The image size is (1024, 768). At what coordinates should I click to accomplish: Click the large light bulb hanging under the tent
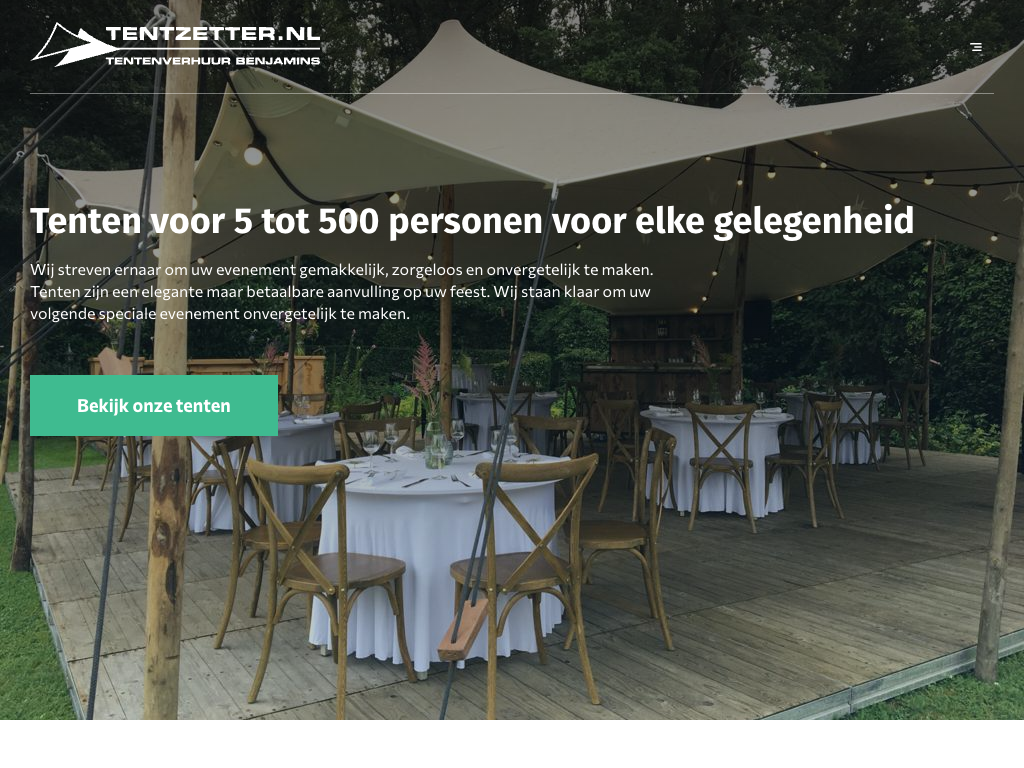tap(253, 155)
